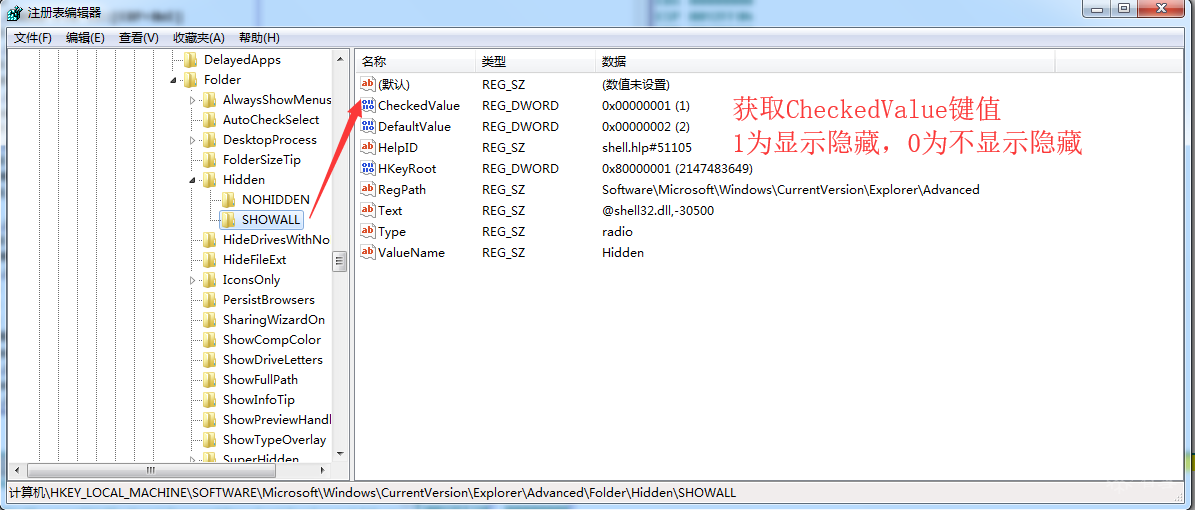Select the ShowFullPath tree key
Screen dimensions: 1195x510
[261, 380]
